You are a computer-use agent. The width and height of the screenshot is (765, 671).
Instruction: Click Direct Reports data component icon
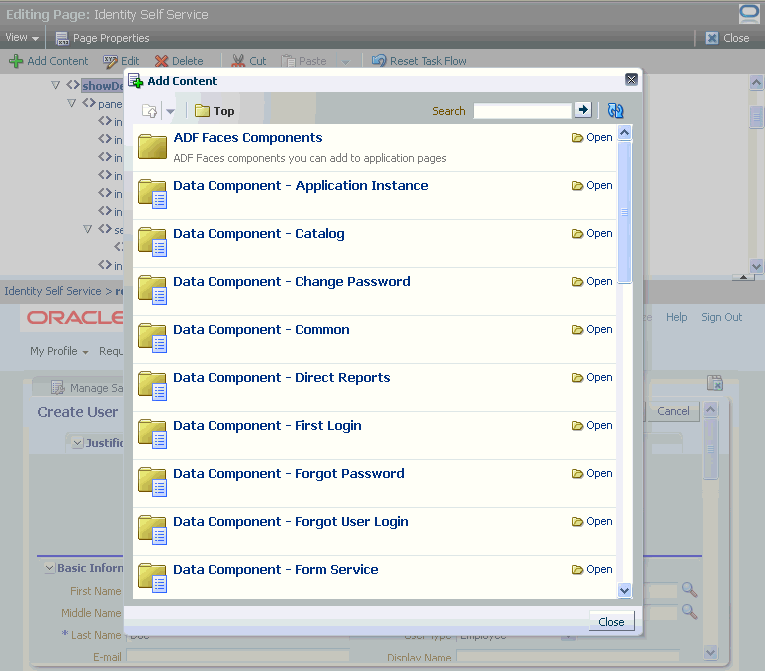pos(152,386)
